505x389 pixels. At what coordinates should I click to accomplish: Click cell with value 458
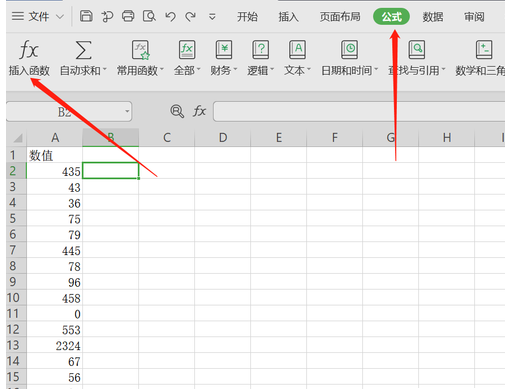tap(55, 298)
